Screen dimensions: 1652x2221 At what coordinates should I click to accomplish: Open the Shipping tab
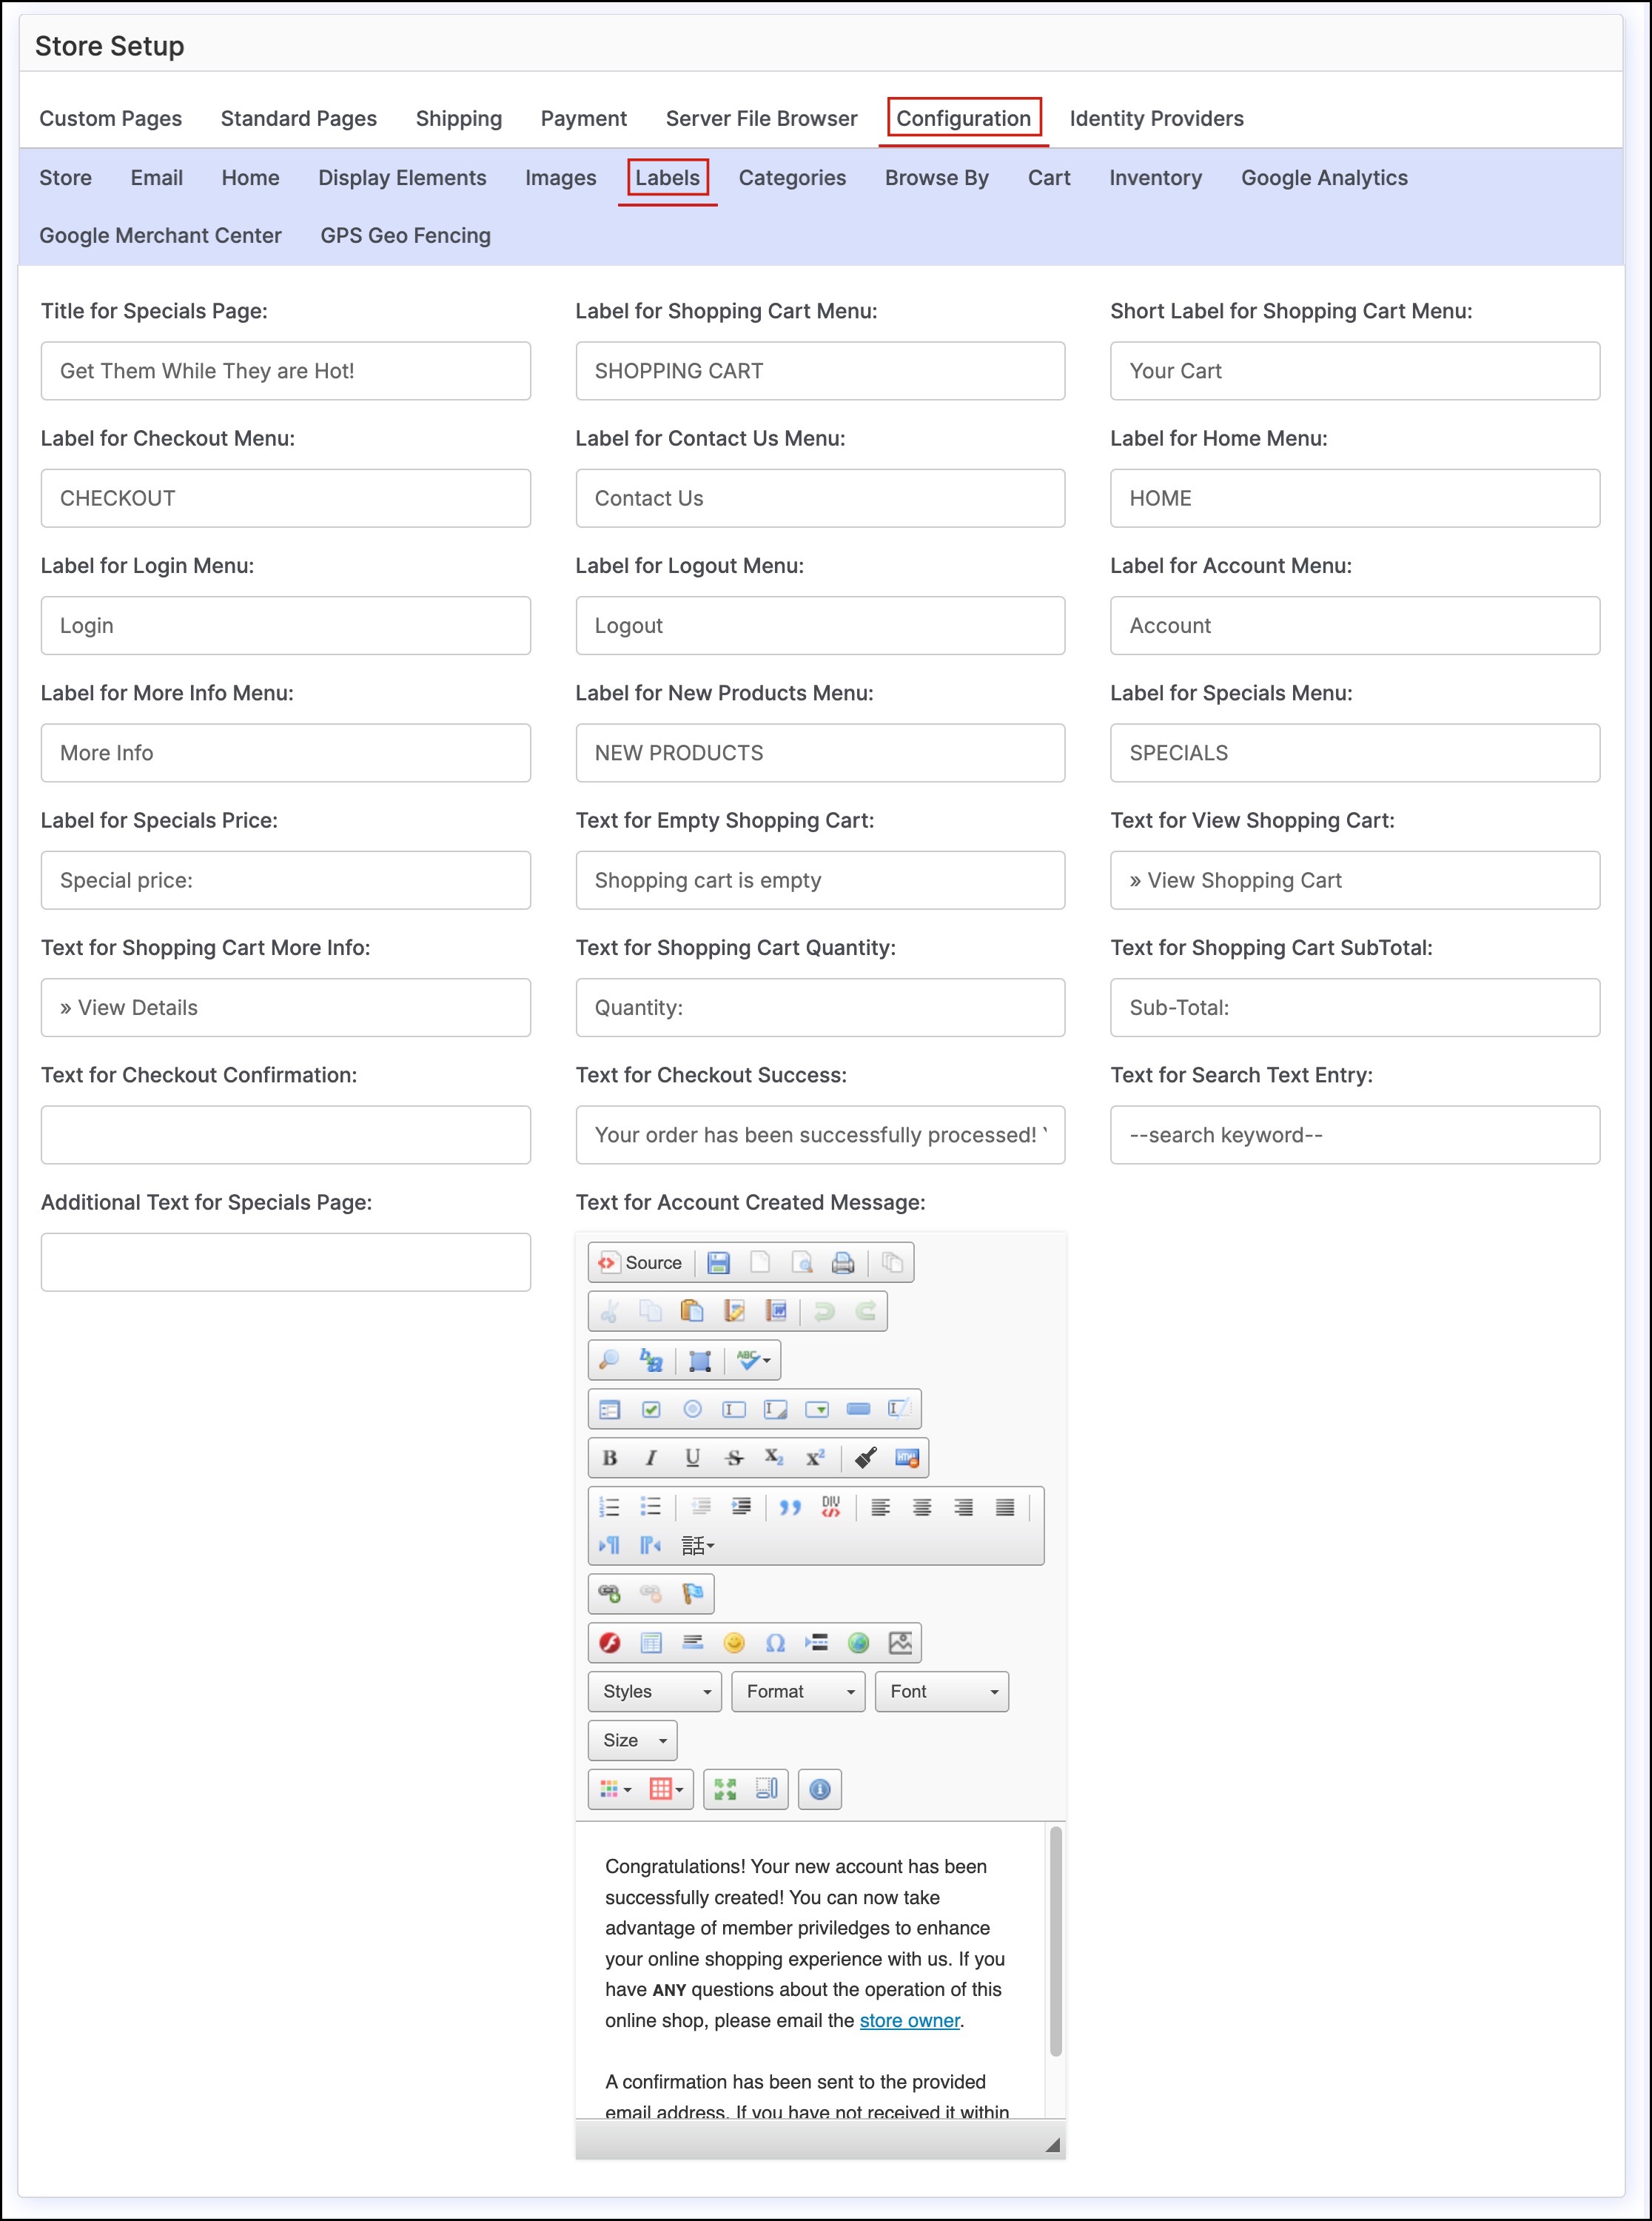point(458,119)
